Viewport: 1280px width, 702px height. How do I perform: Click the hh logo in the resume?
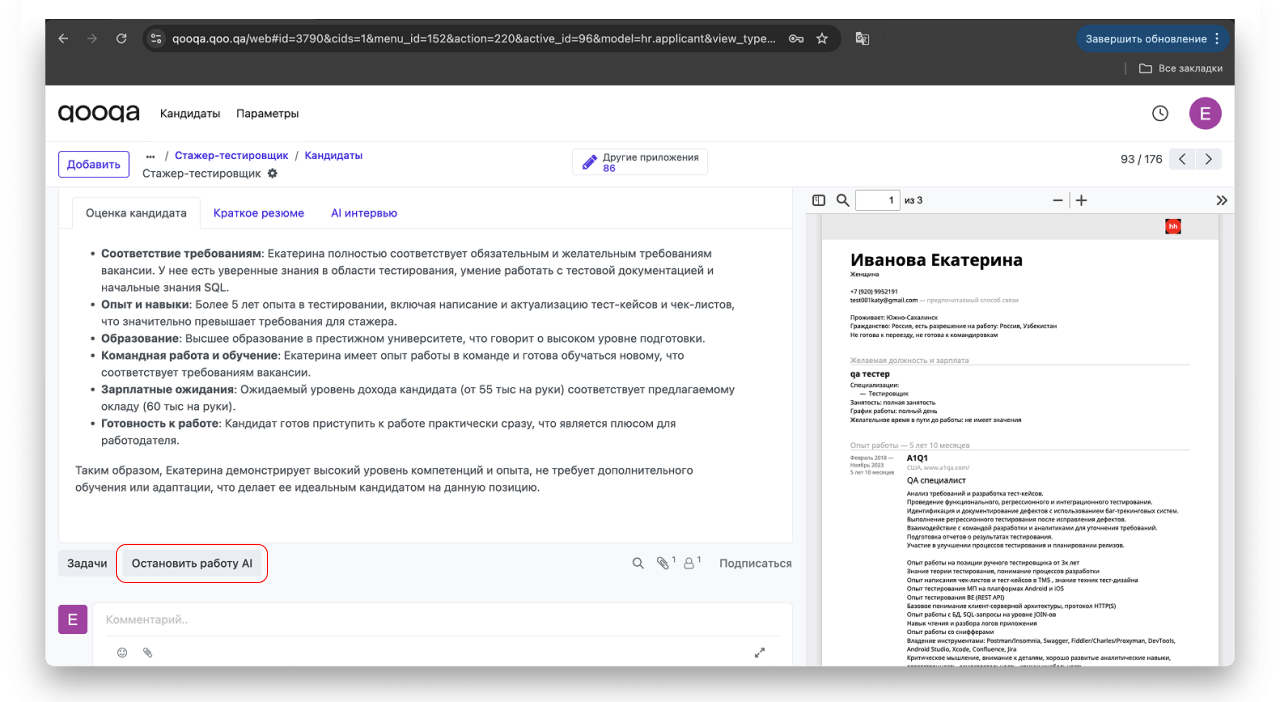click(1173, 226)
